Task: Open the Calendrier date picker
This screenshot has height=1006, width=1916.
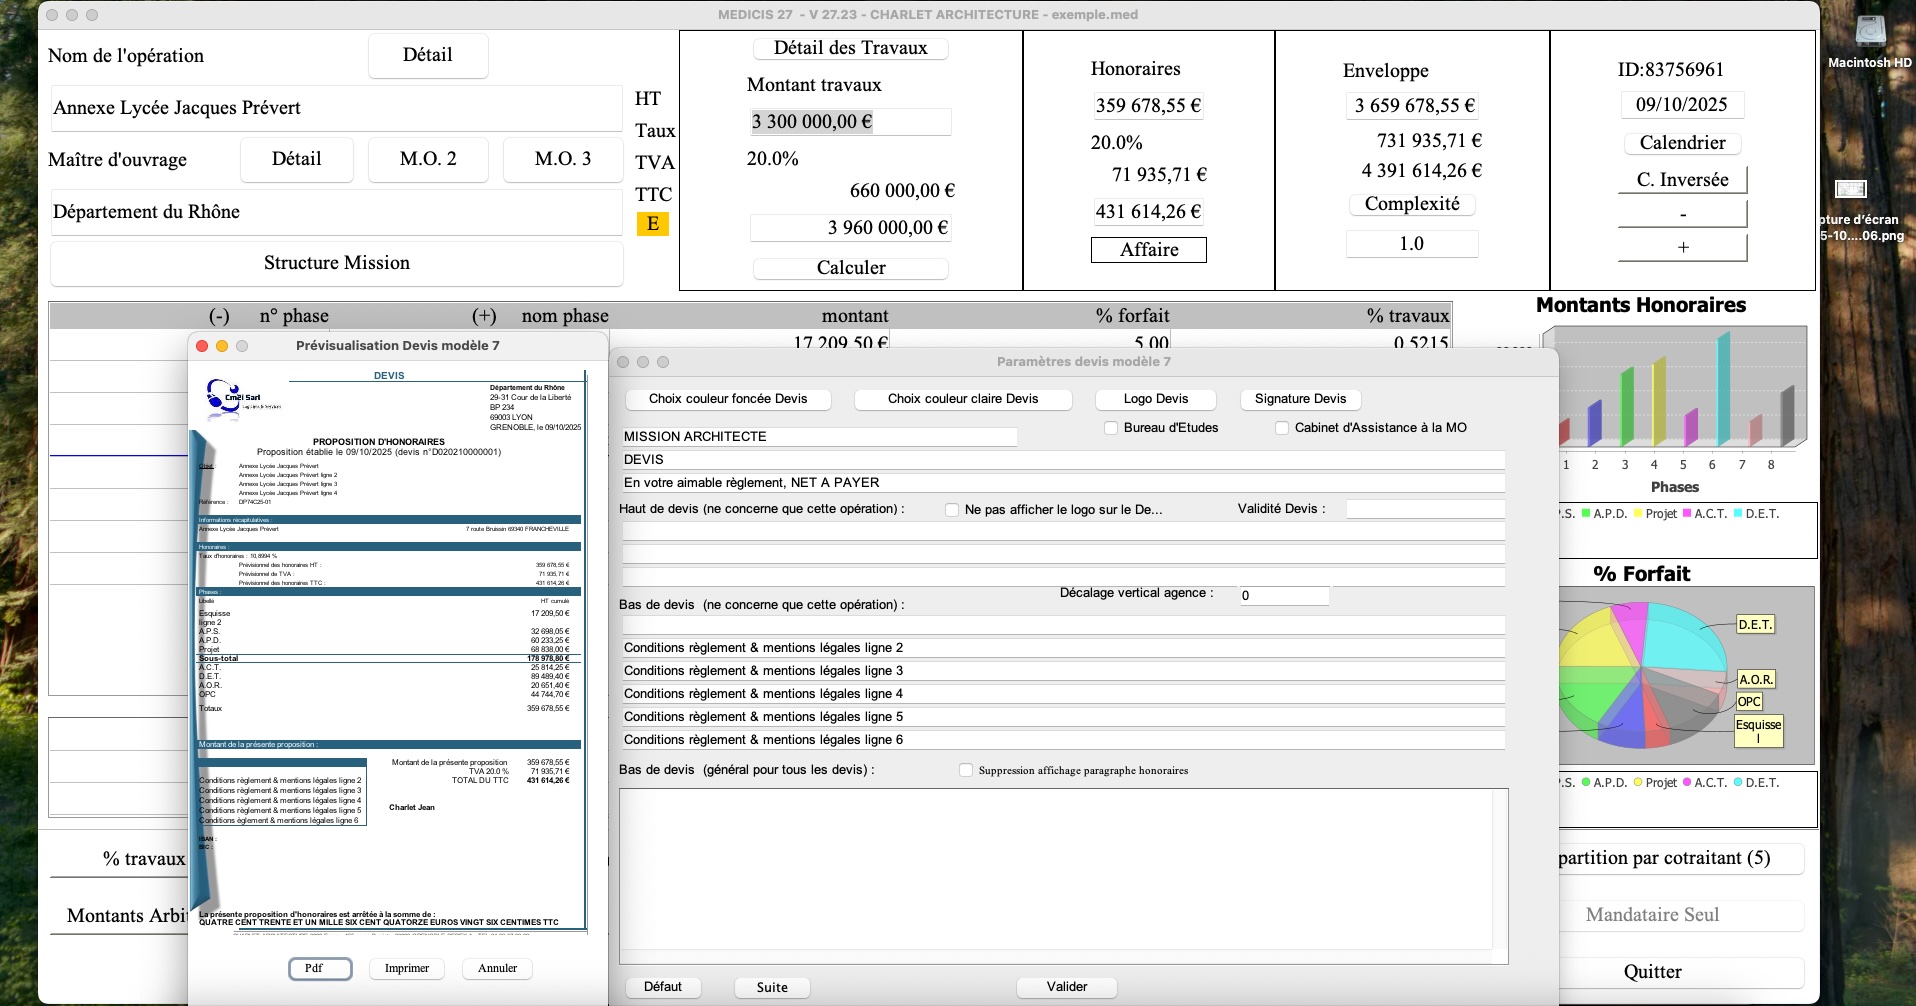Action: click(1682, 143)
